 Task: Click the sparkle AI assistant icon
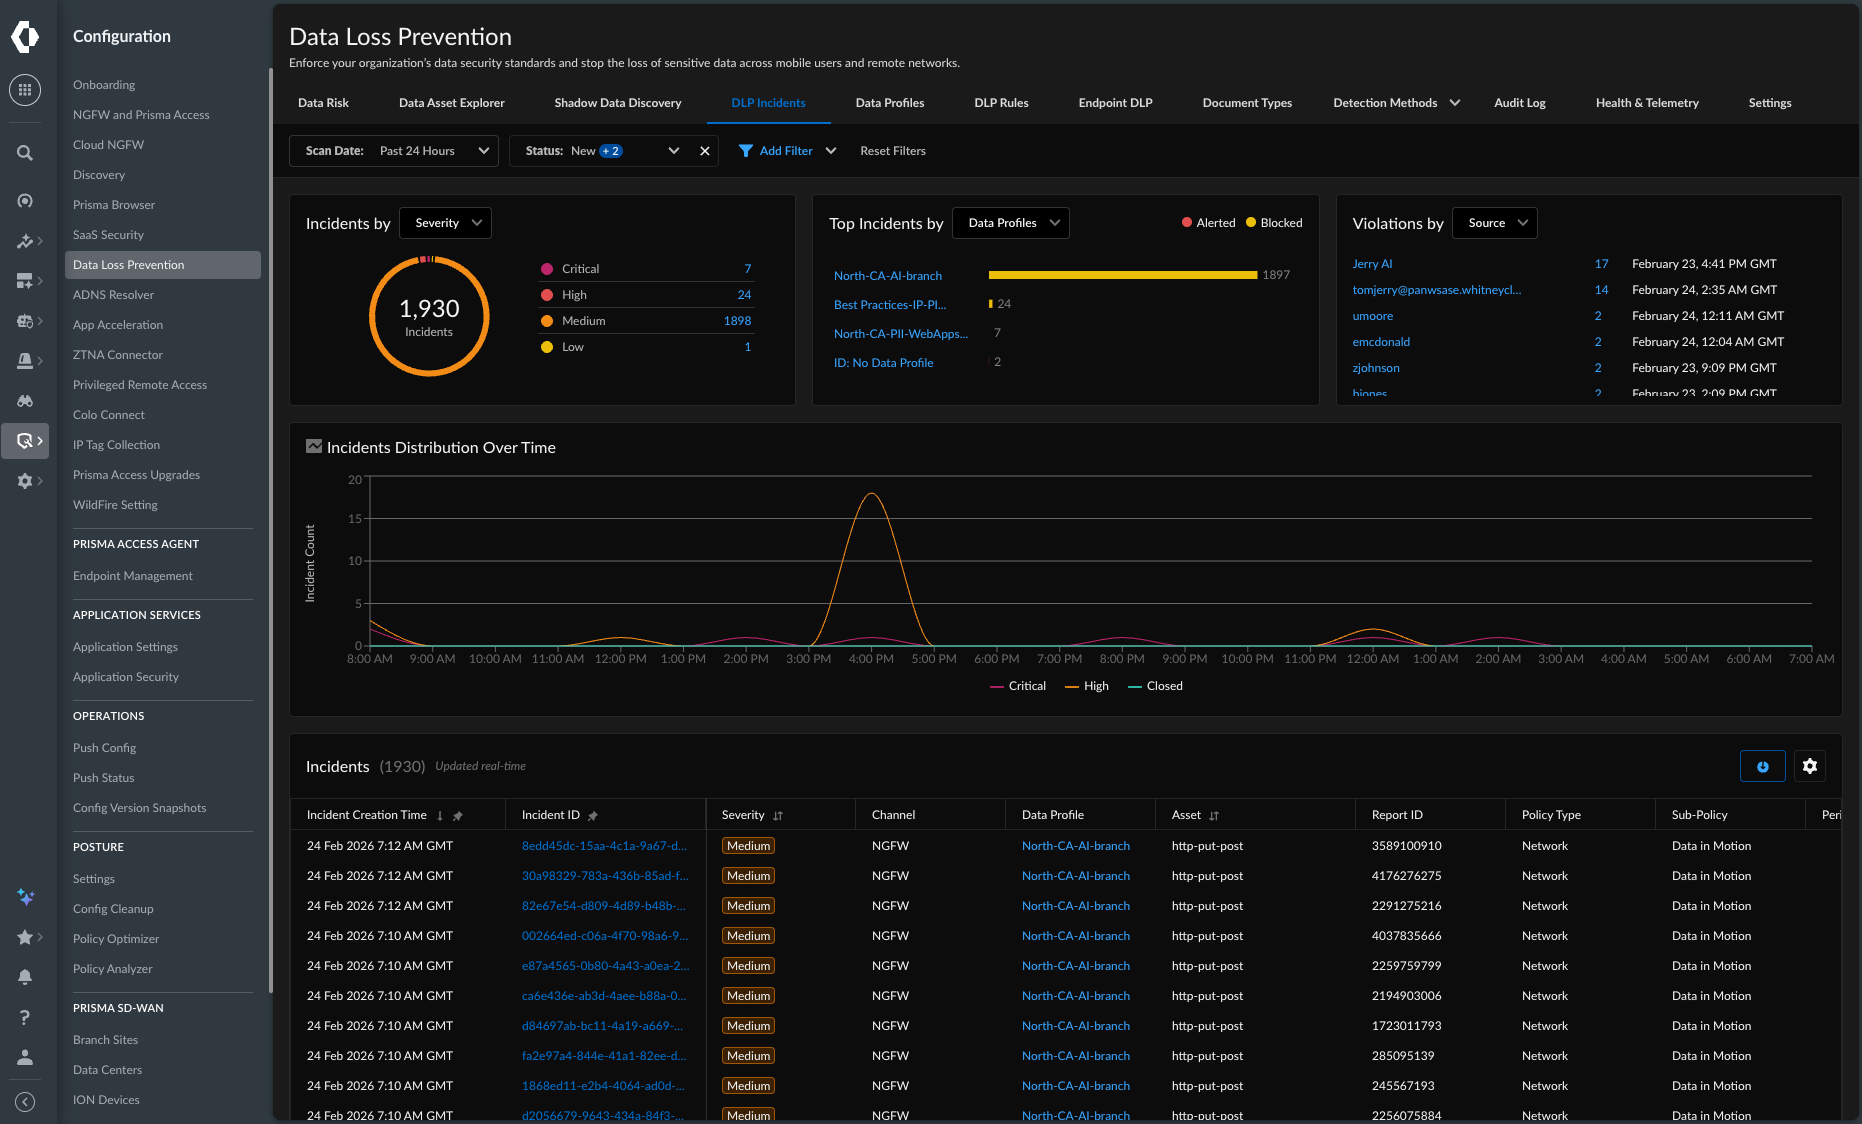pyautogui.click(x=25, y=897)
